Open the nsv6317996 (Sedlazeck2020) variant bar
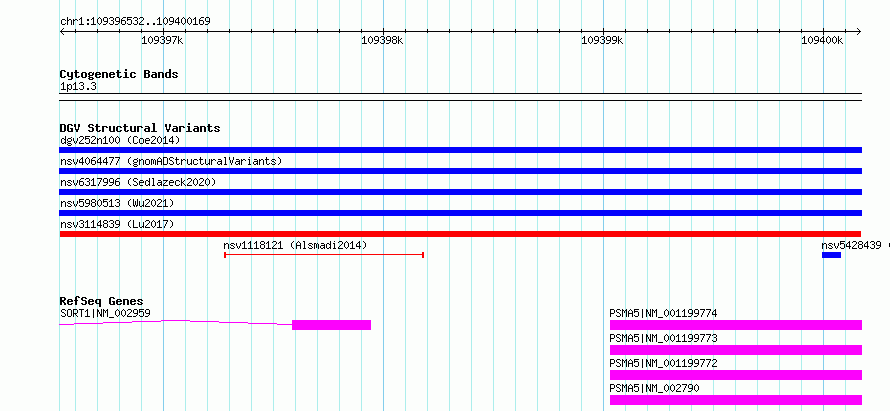Image resolution: width=890 pixels, height=411 pixels. point(460,192)
